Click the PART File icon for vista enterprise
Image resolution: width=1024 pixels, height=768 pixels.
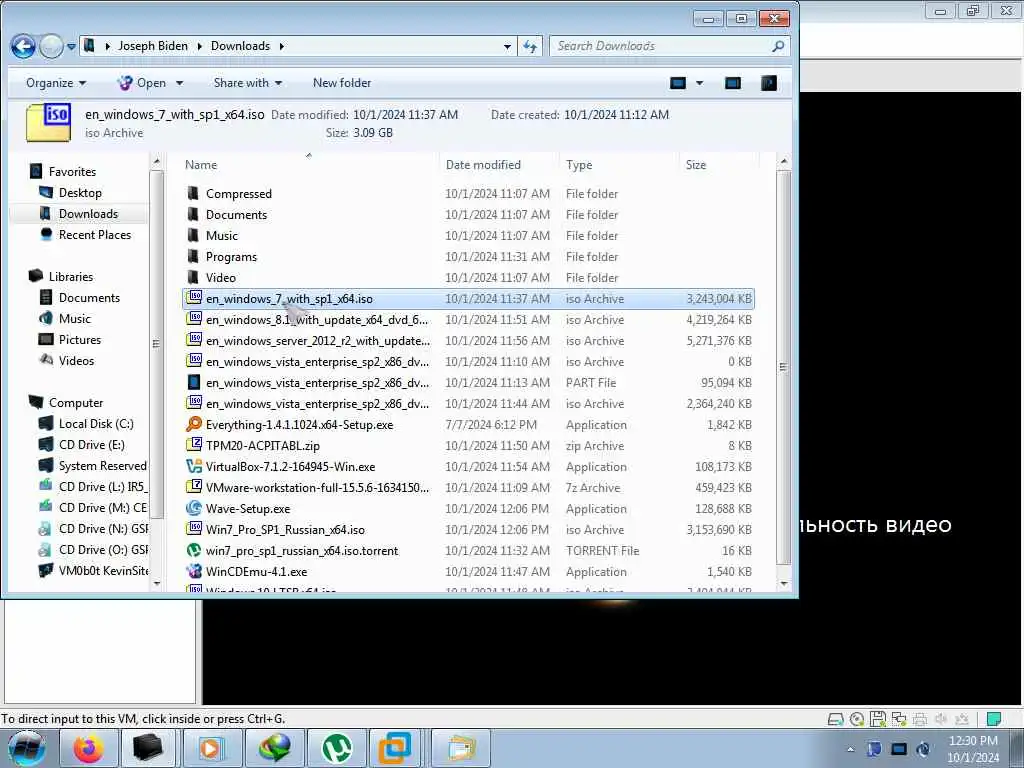tap(194, 382)
